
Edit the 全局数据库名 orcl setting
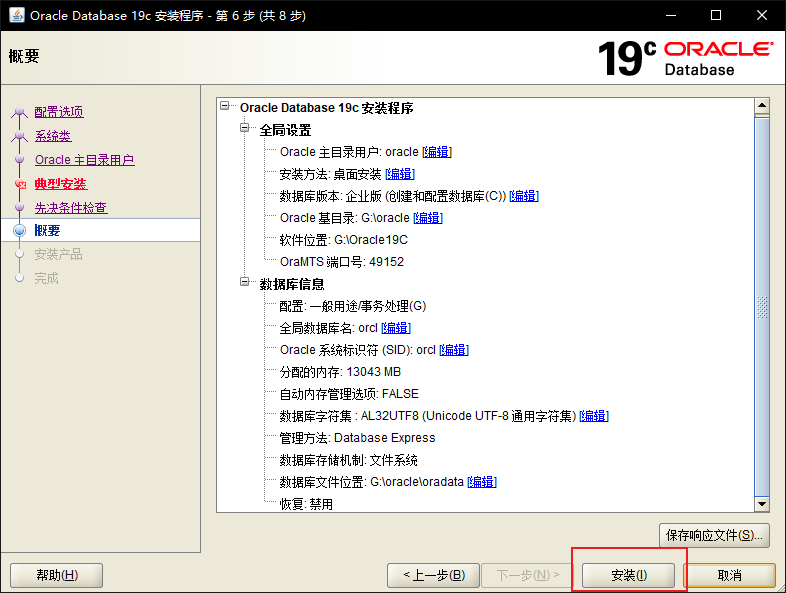click(396, 328)
